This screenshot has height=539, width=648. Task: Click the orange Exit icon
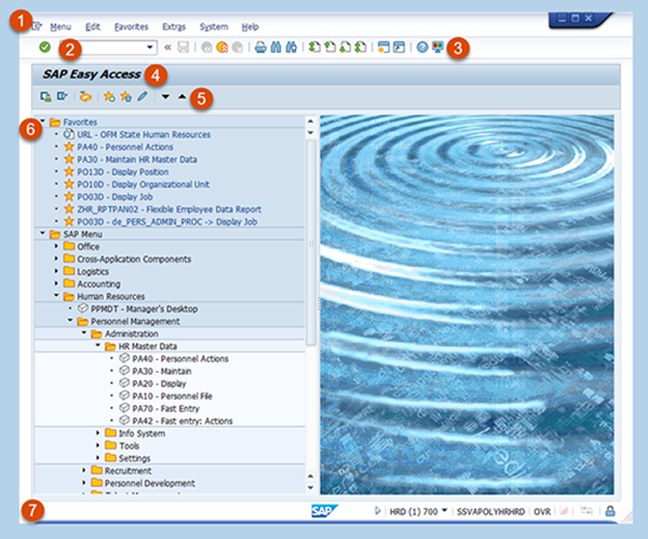(222, 48)
